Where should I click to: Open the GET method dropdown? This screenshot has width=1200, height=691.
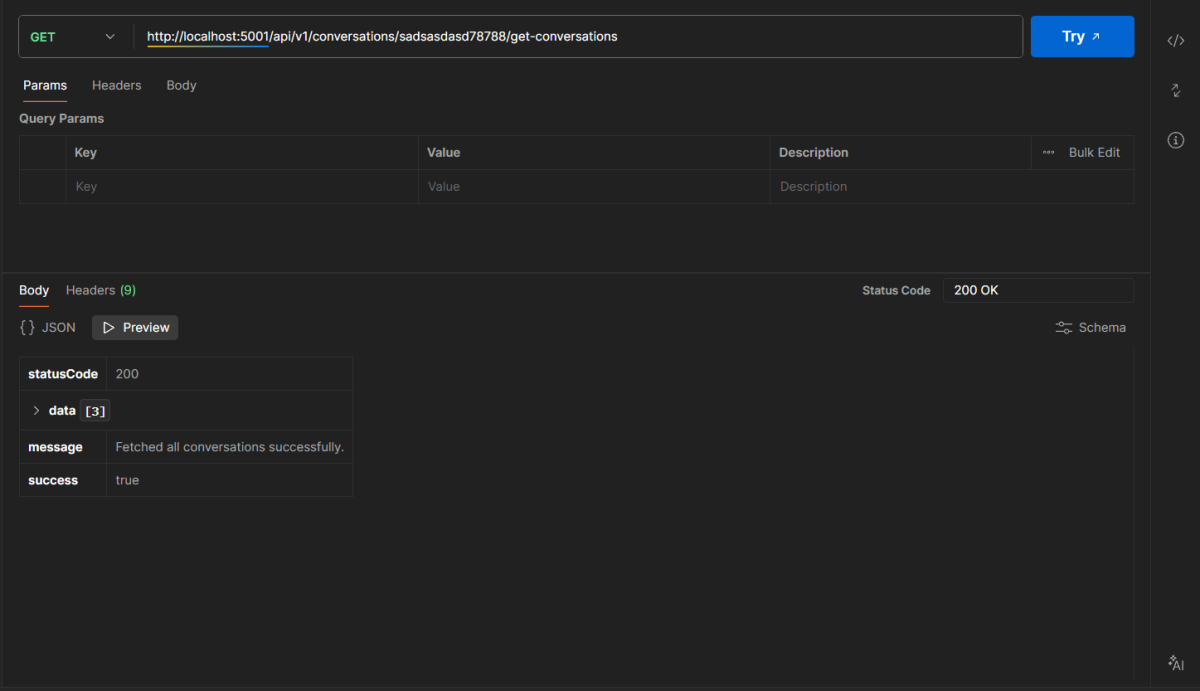tap(73, 37)
